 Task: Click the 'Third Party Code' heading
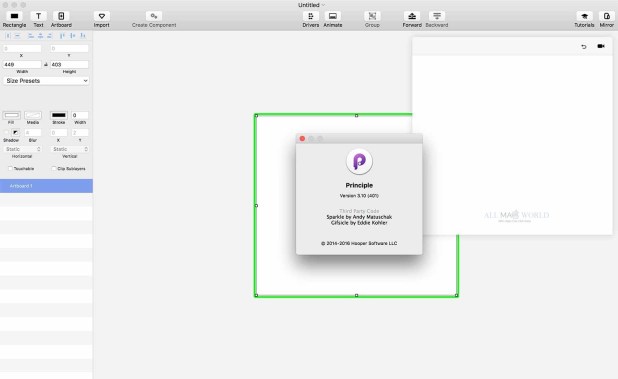(x=359, y=211)
